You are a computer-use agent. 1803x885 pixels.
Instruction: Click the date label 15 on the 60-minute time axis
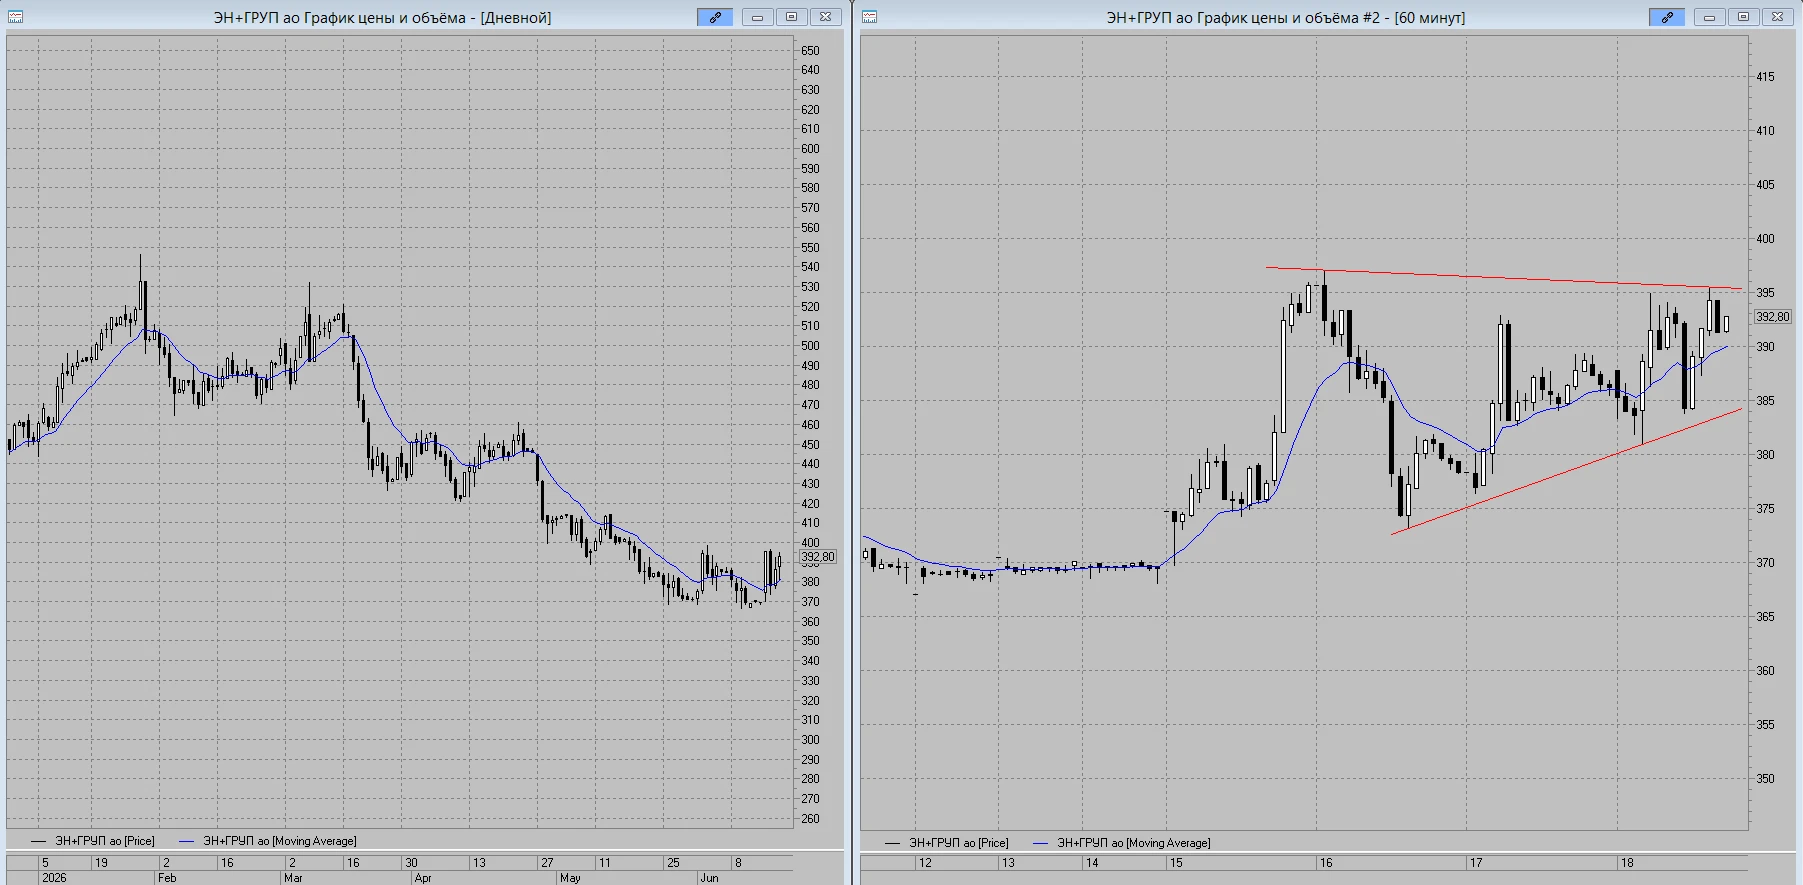[x=1176, y=863]
